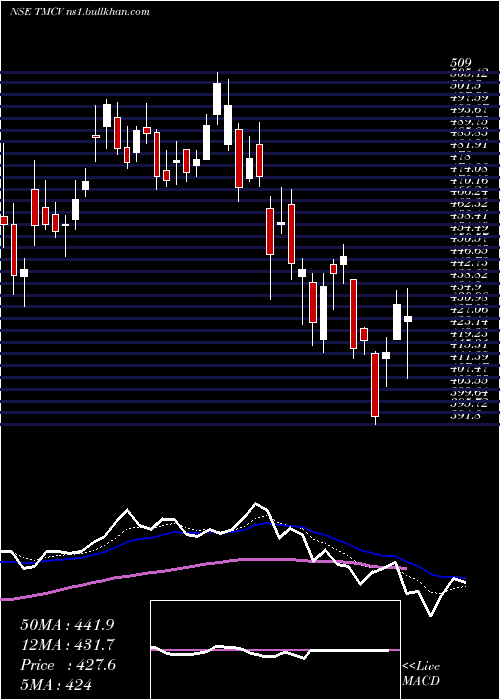Click inside the MACD indicator panel
Image resolution: width=500 pixels, height=700 pixels.
click(275, 650)
